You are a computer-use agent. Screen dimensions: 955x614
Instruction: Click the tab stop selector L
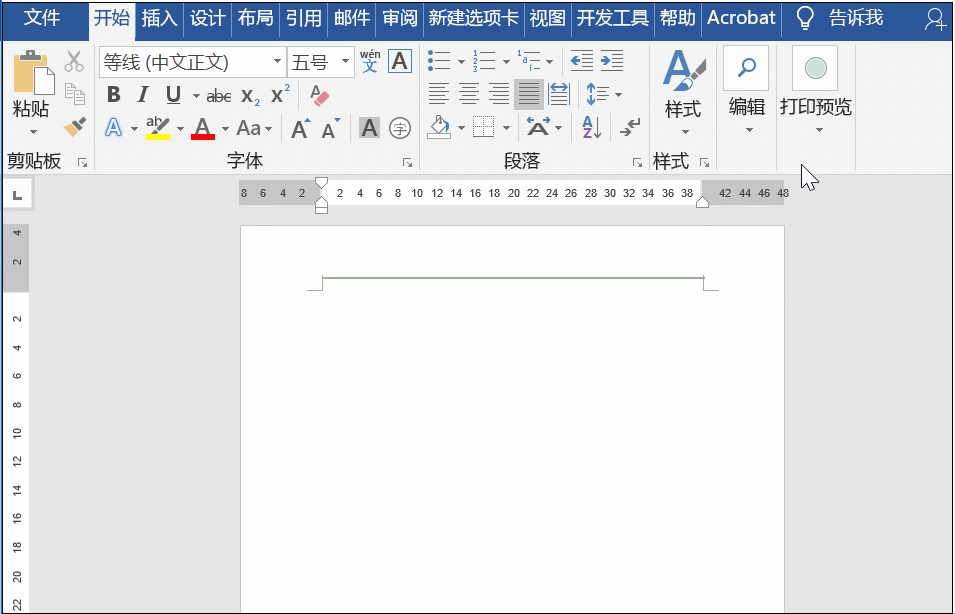(x=18, y=195)
